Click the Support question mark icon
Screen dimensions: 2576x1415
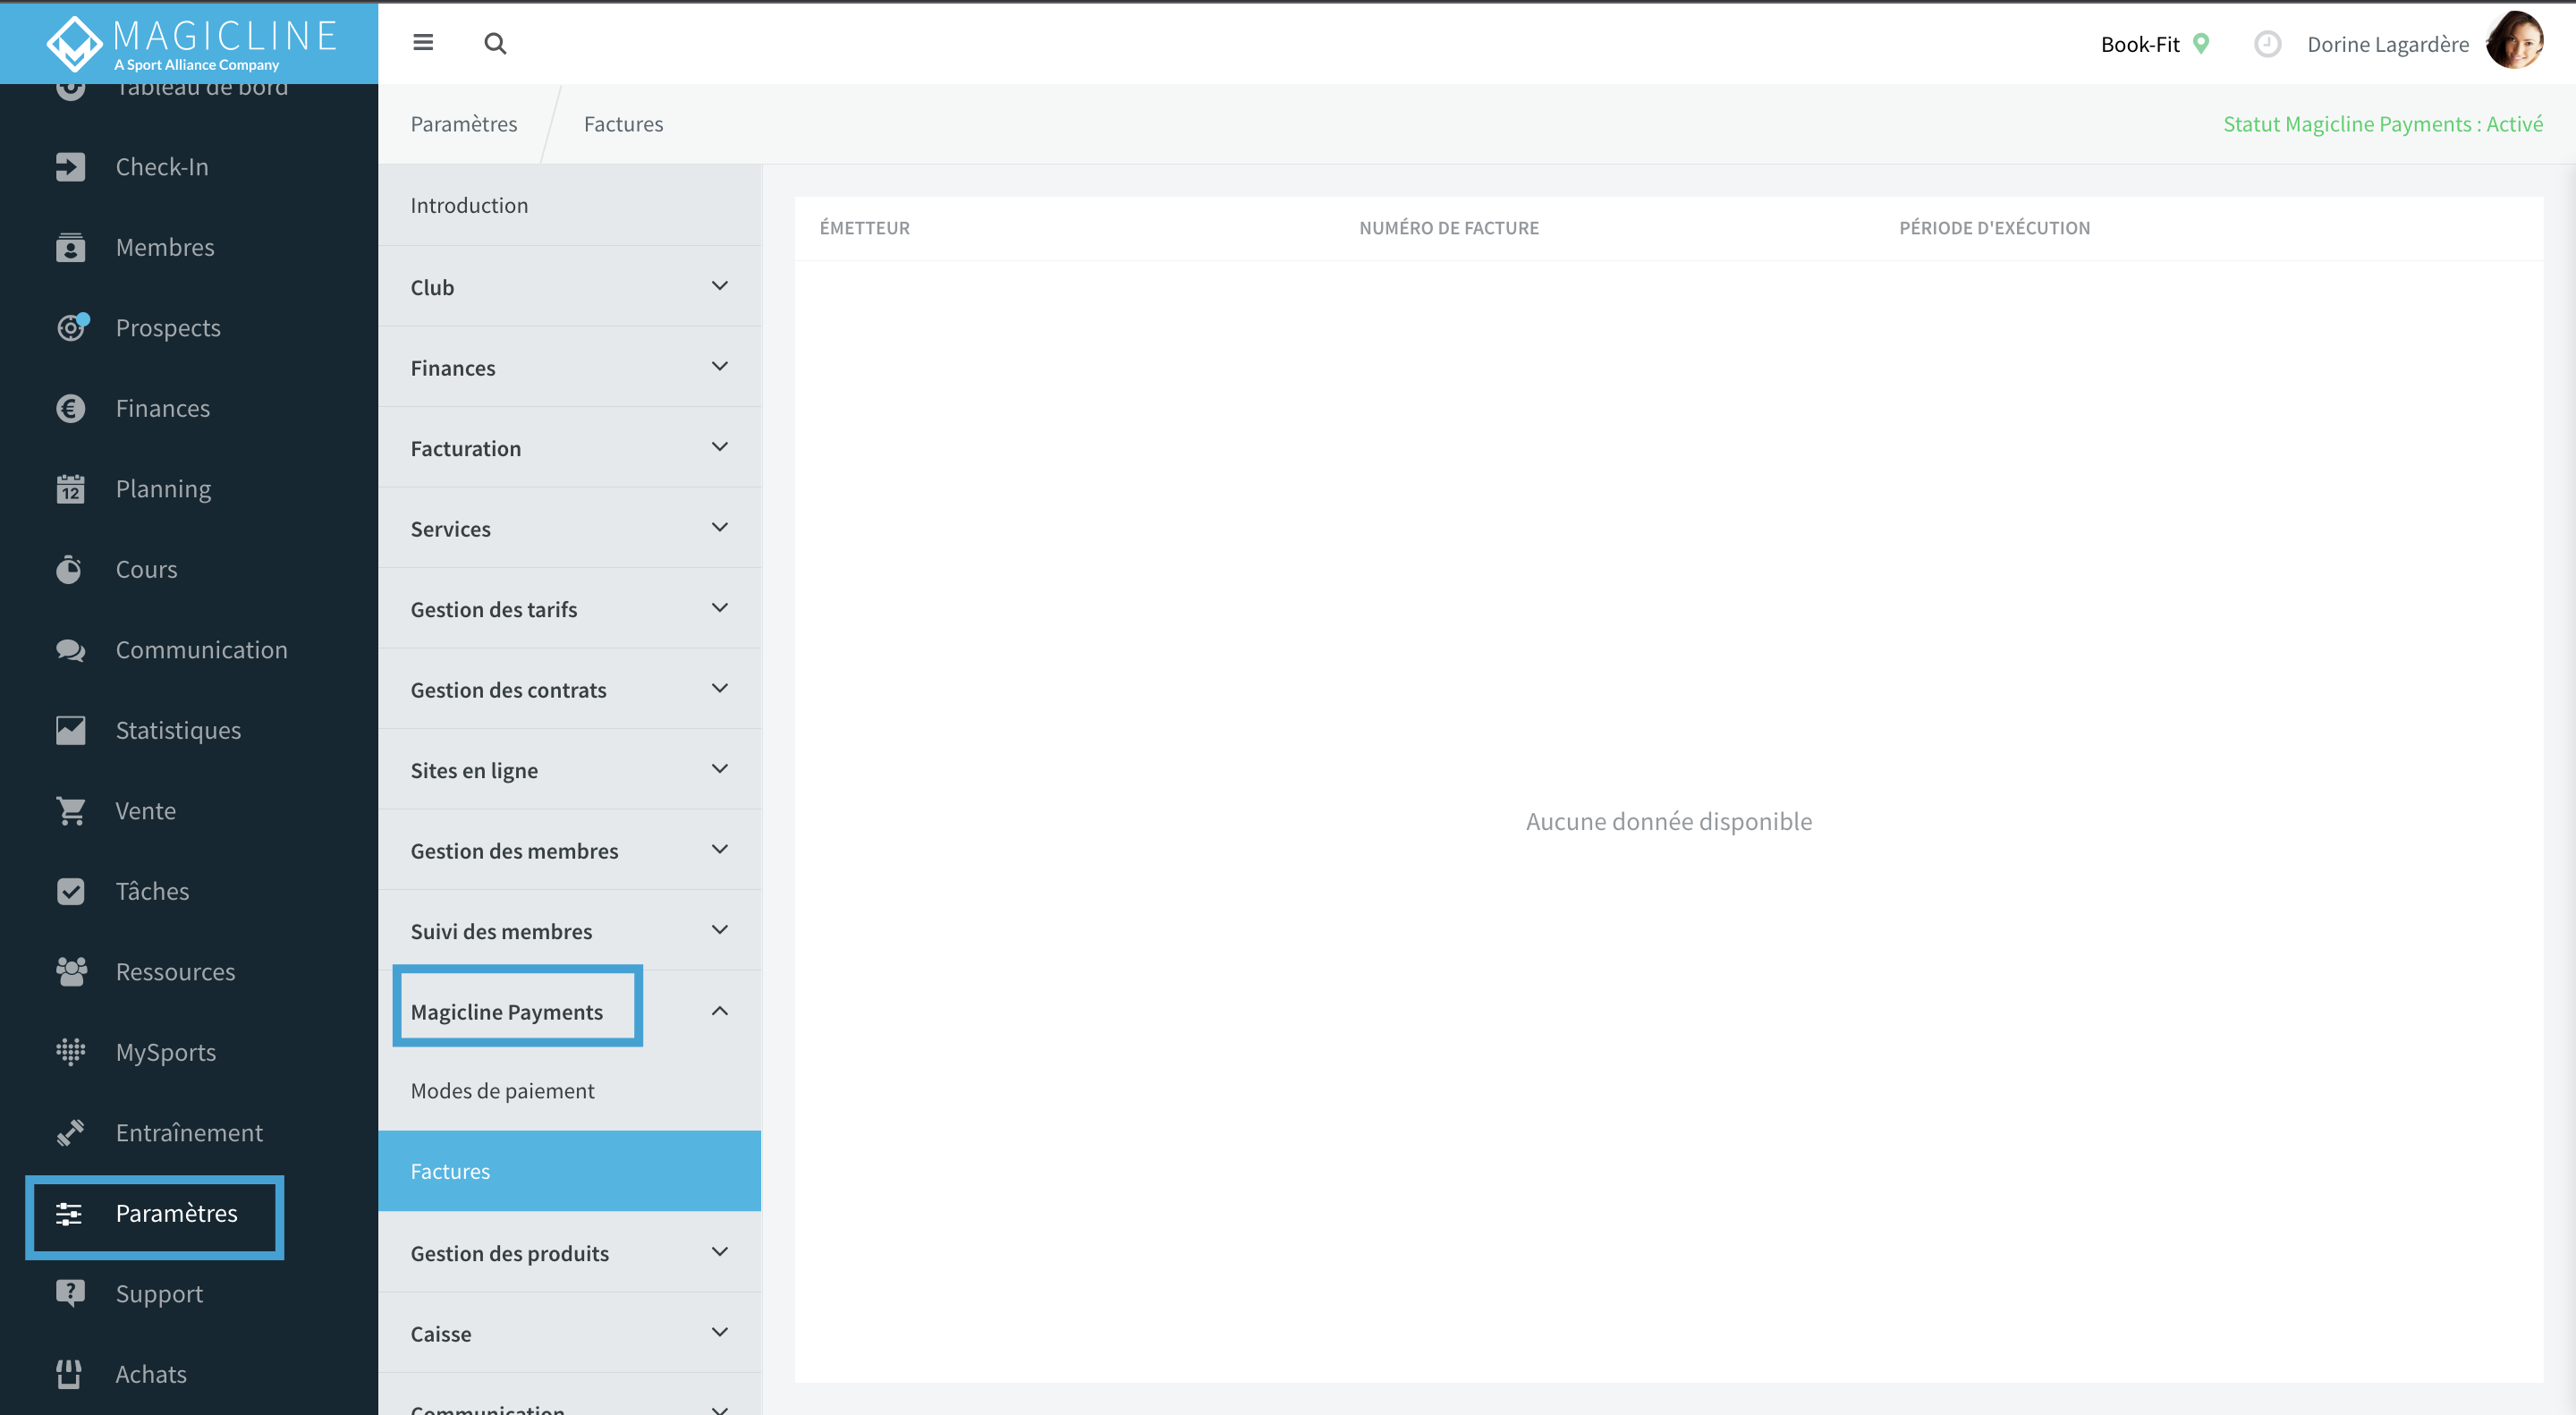(x=70, y=1293)
